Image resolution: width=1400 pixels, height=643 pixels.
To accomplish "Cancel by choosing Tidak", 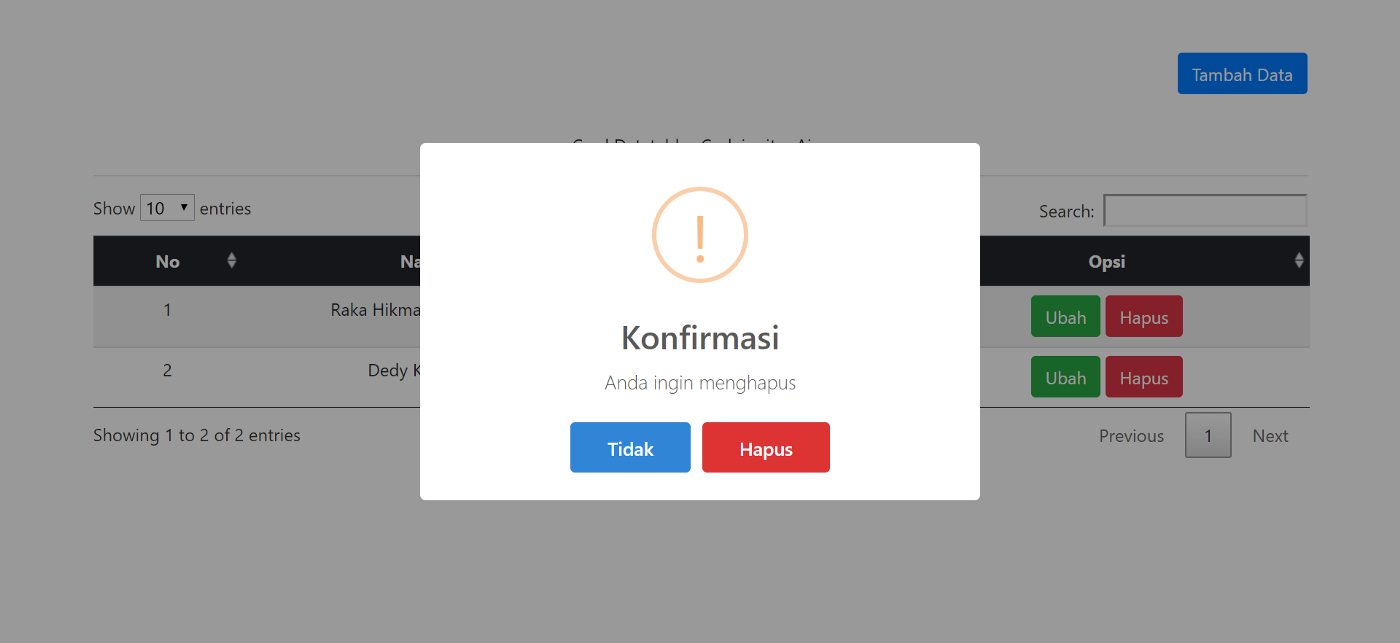I will [630, 447].
